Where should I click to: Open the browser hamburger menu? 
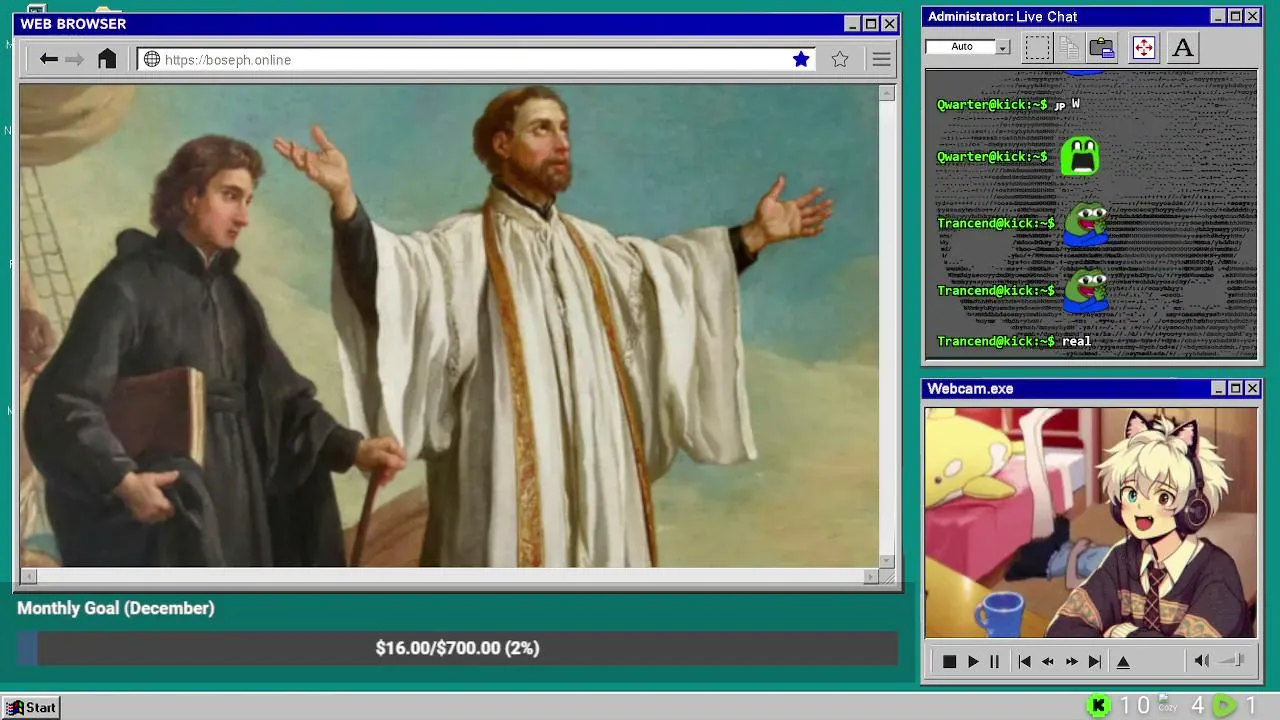click(881, 59)
